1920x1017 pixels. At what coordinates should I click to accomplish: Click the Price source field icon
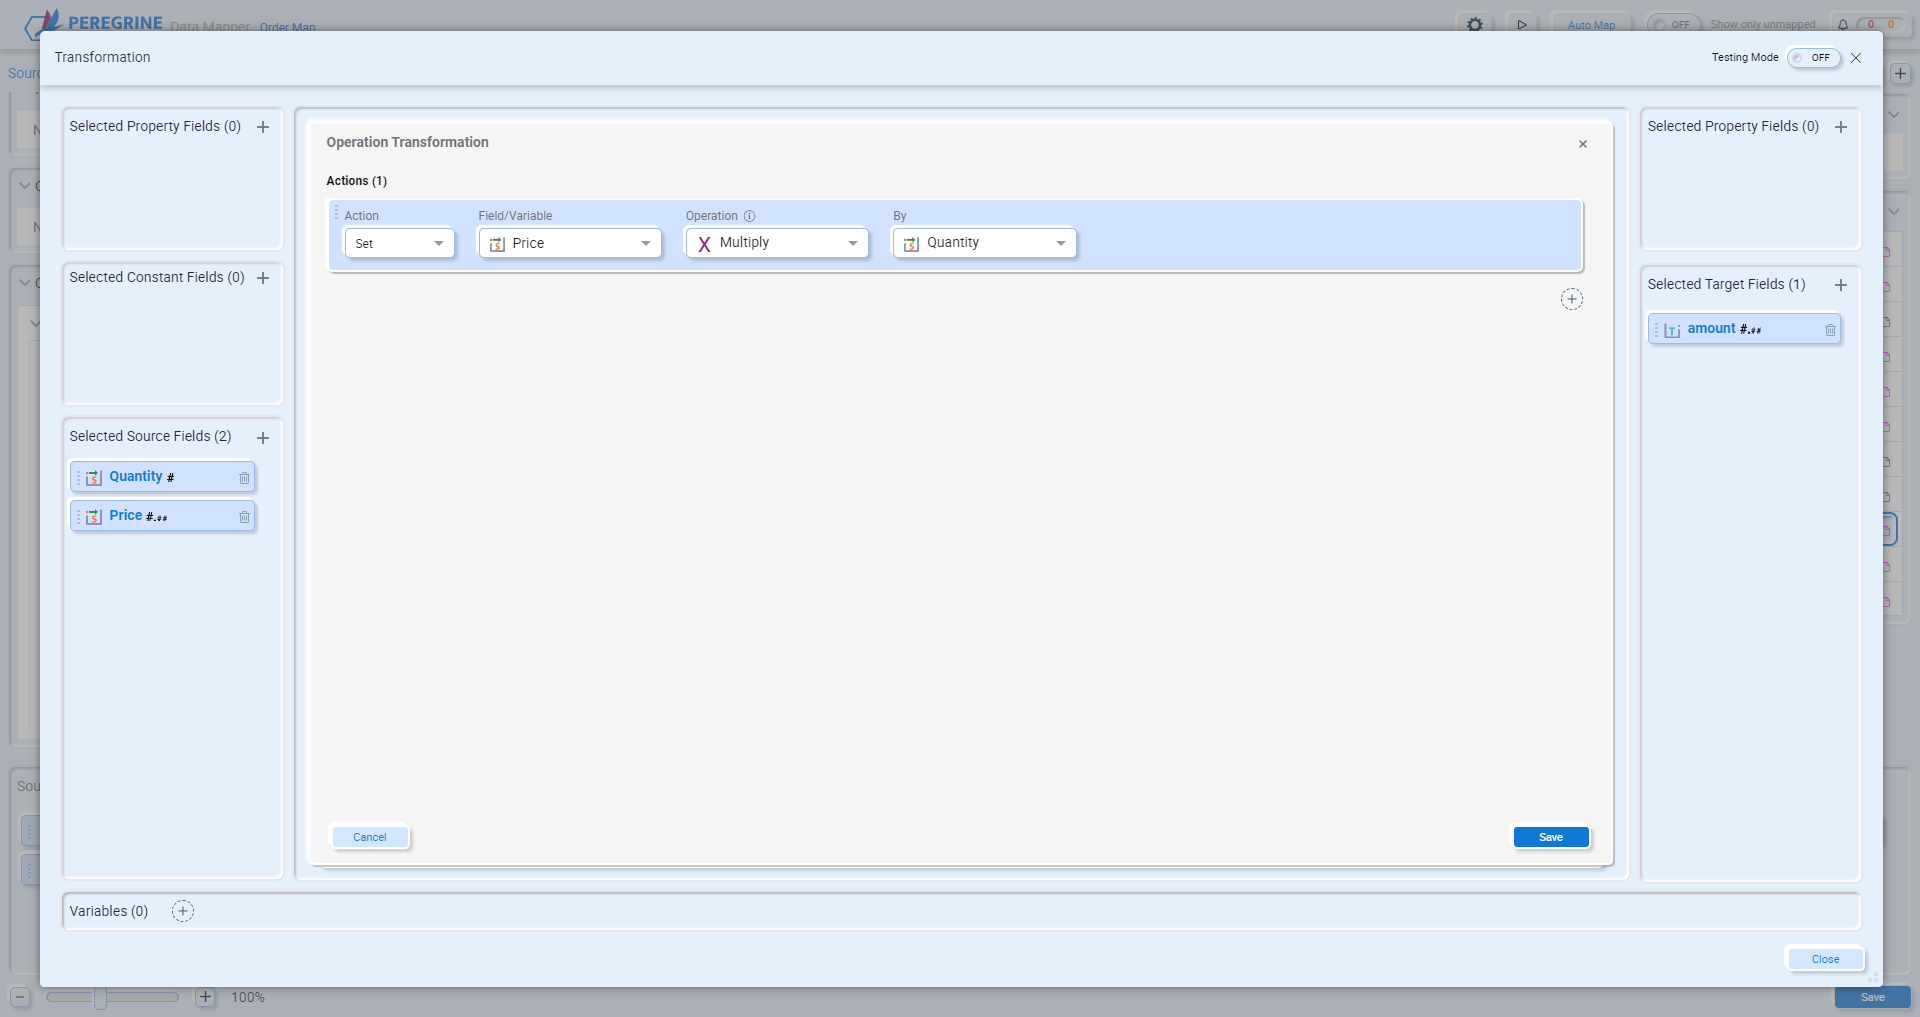tap(94, 517)
